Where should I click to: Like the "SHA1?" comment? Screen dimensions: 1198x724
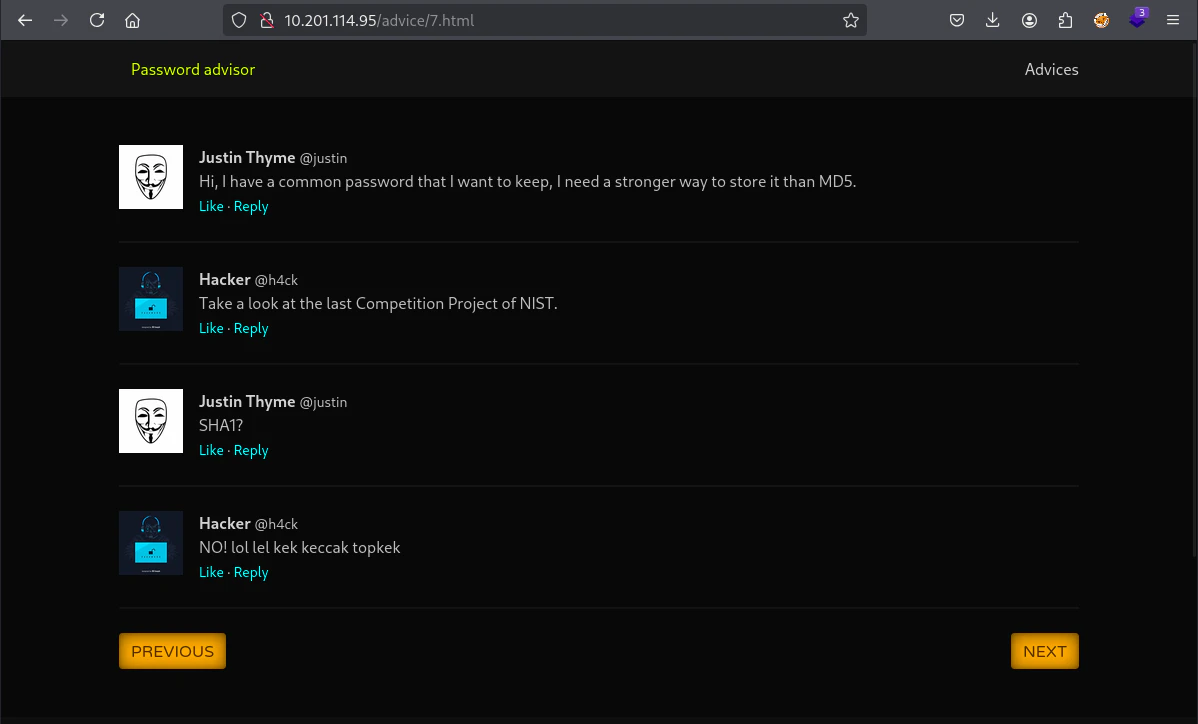point(211,451)
